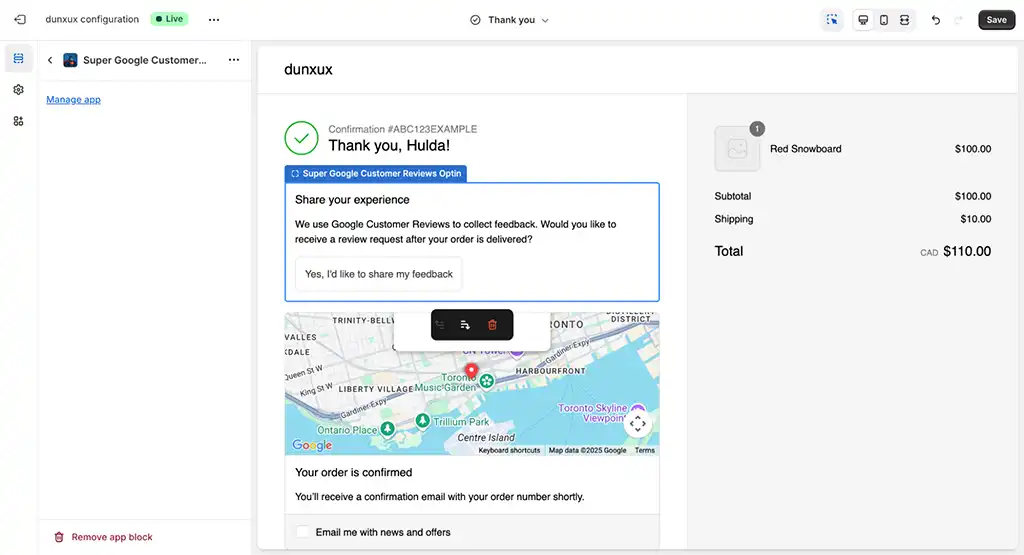Open the Apps panel in sidebar
This screenshot has height=555, width=1024.
tap(18, 121)
